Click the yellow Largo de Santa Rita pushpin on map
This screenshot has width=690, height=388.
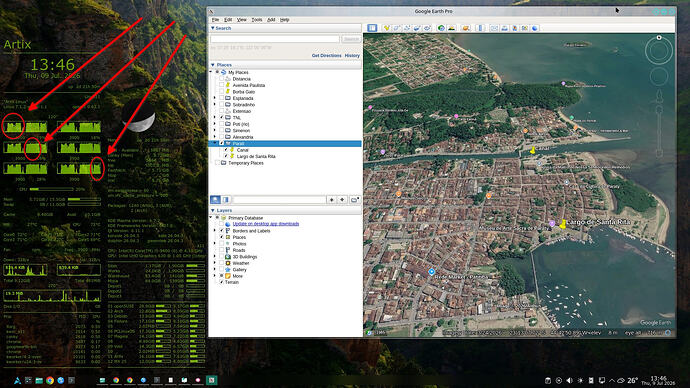563,224
